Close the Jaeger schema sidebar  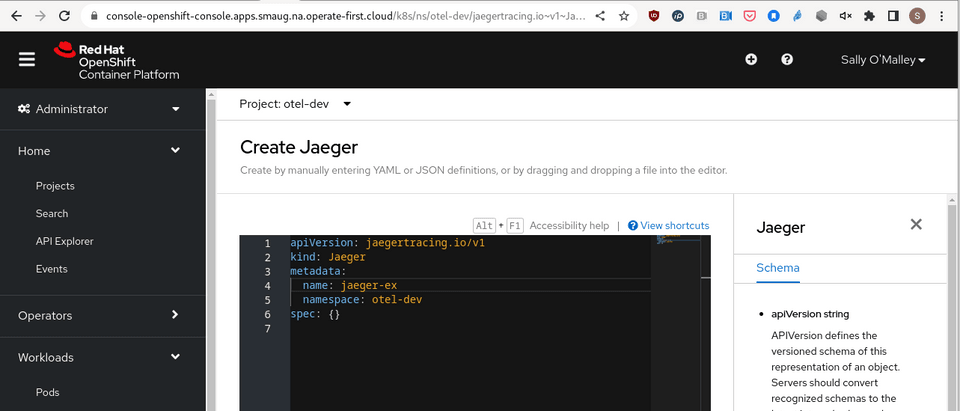(916, 224)
